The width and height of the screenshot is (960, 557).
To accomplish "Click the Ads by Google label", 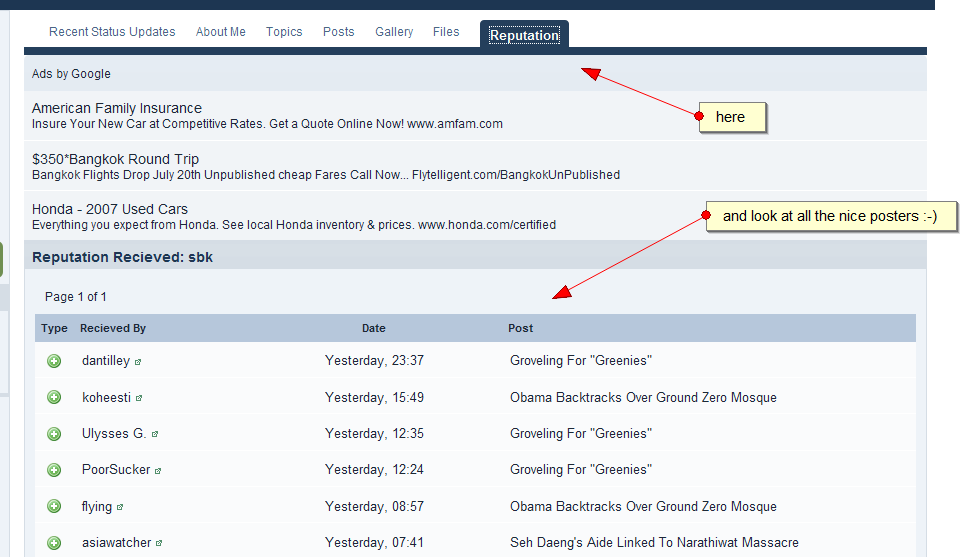I will pos(71,74).
